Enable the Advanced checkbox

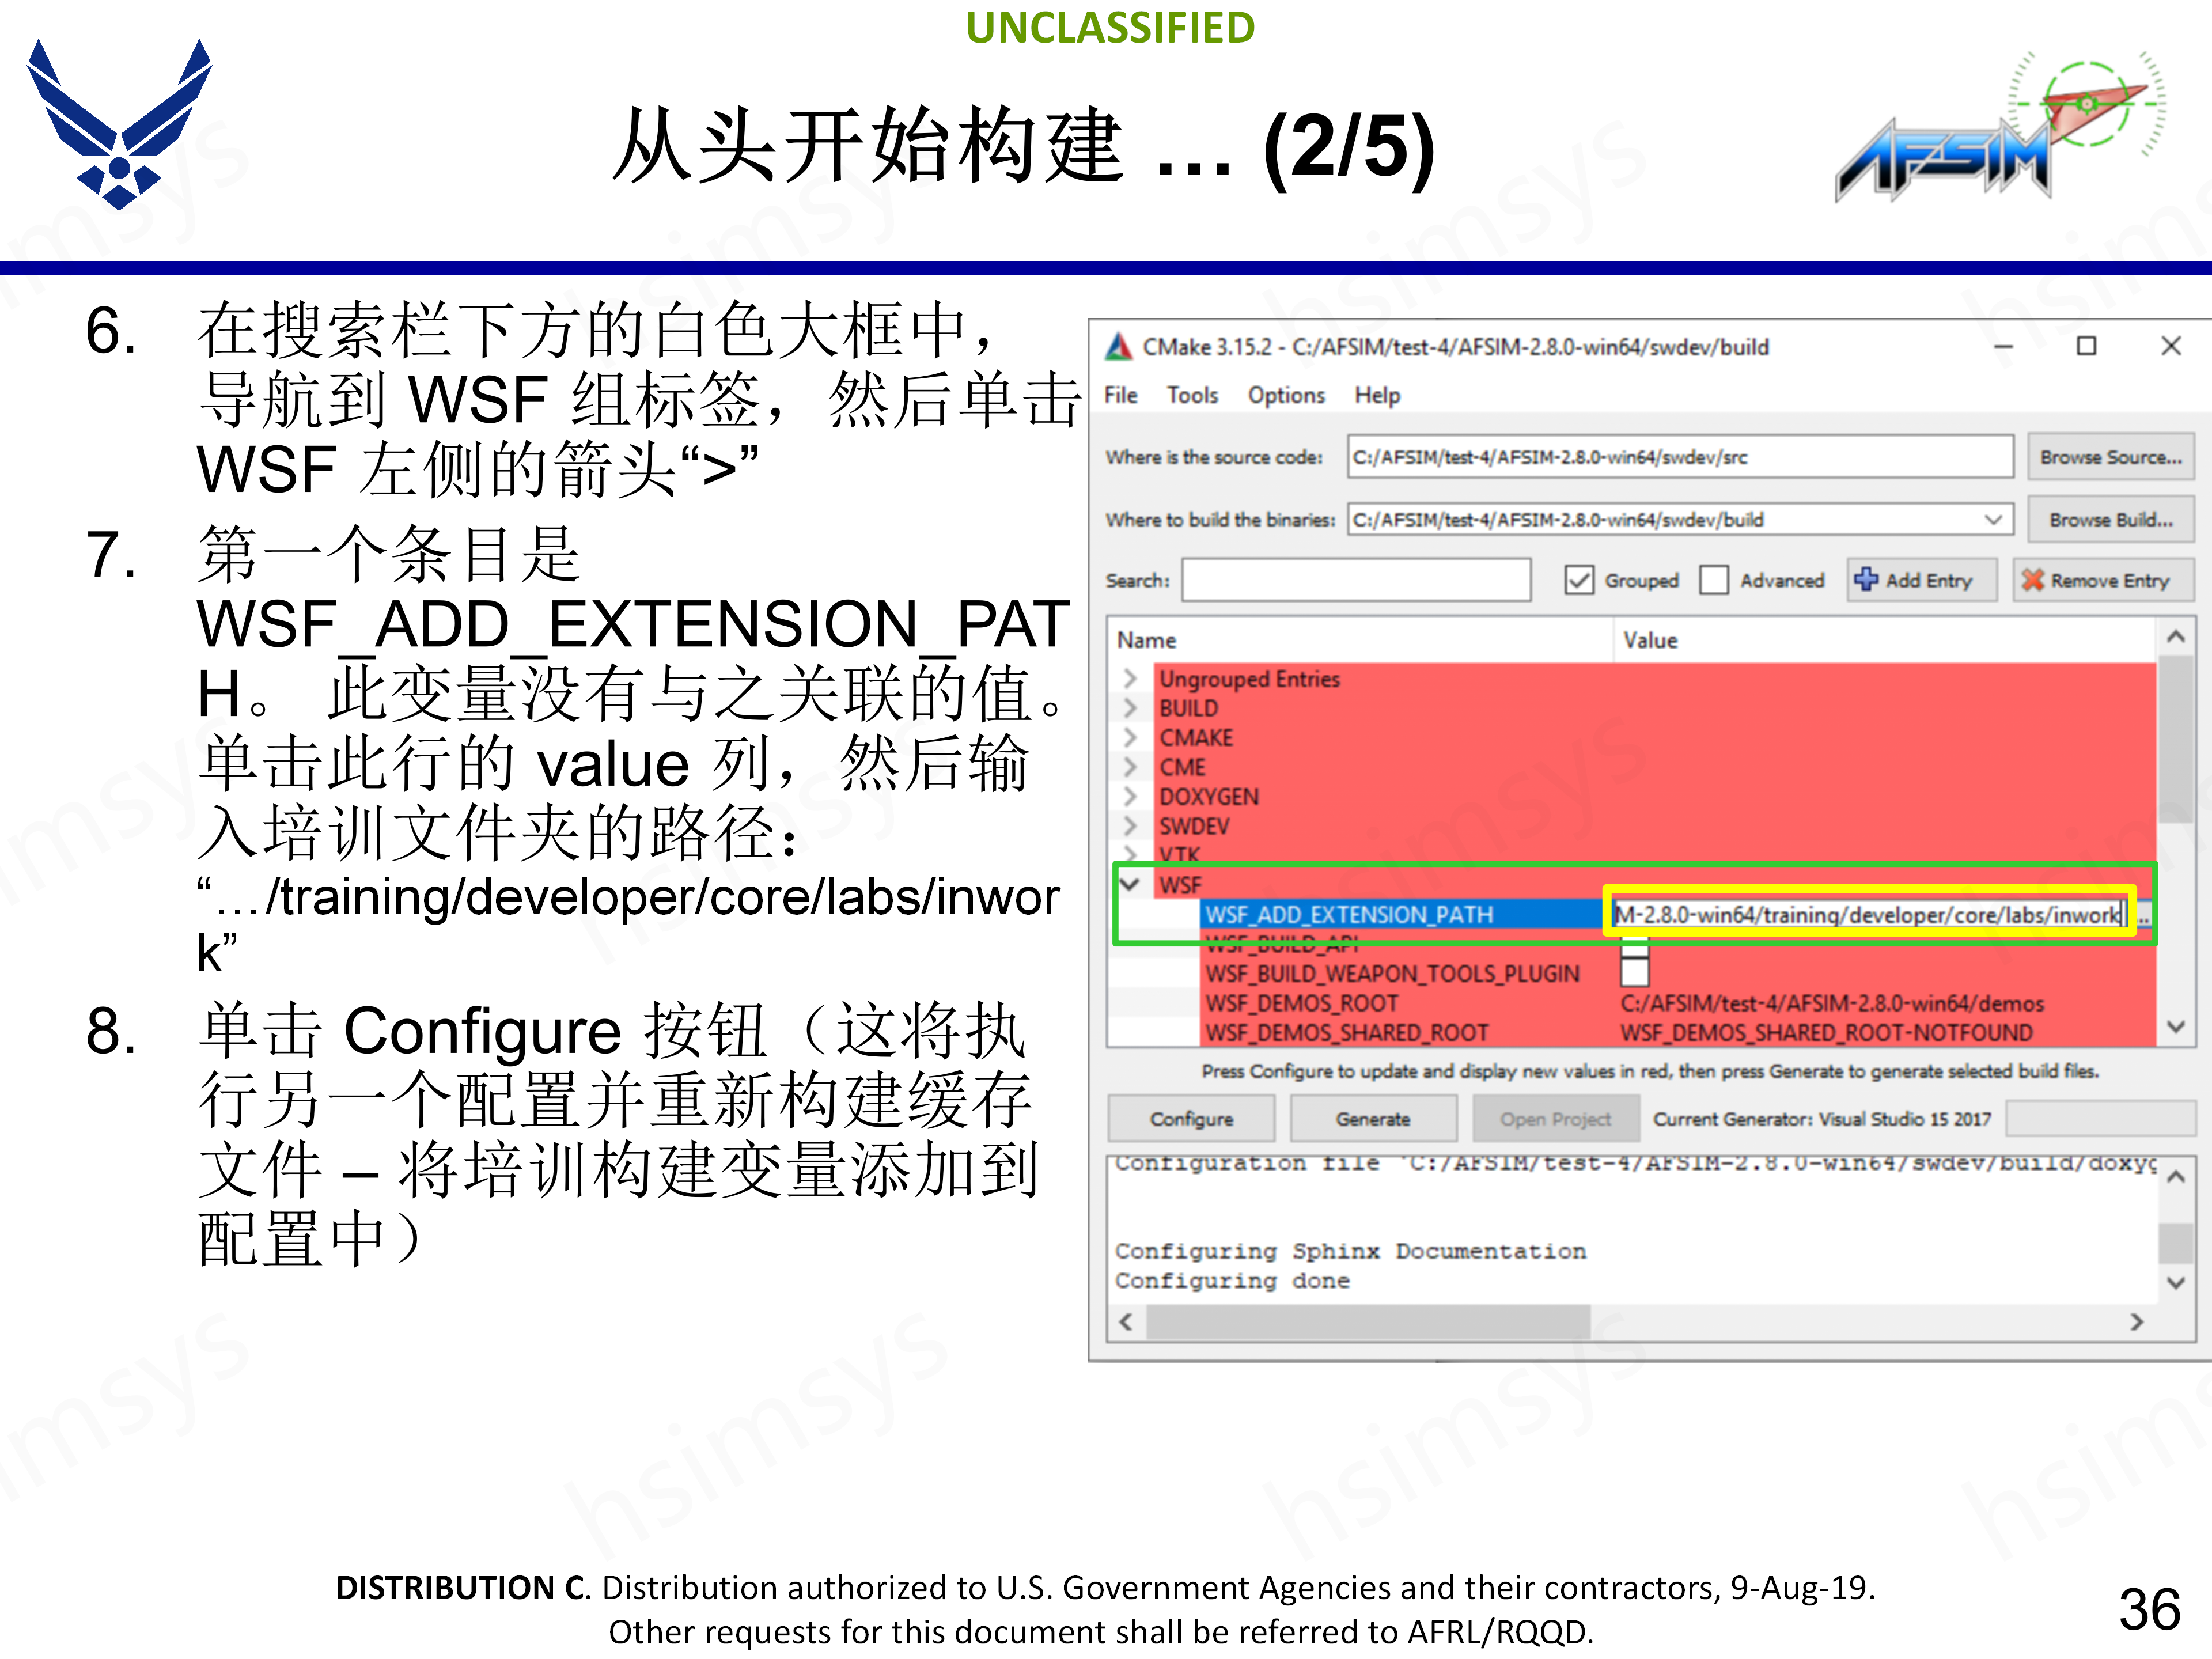[x=1715, y=580]
